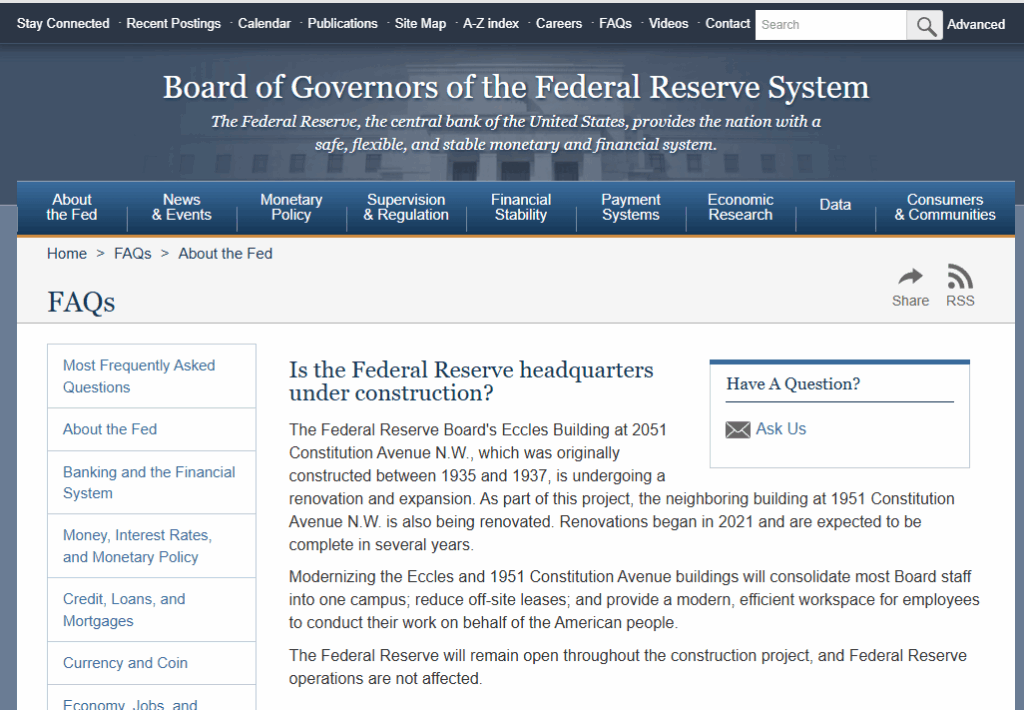Select Banking and the Financial System
The image size is (1024, 710).
coord(149,482)
